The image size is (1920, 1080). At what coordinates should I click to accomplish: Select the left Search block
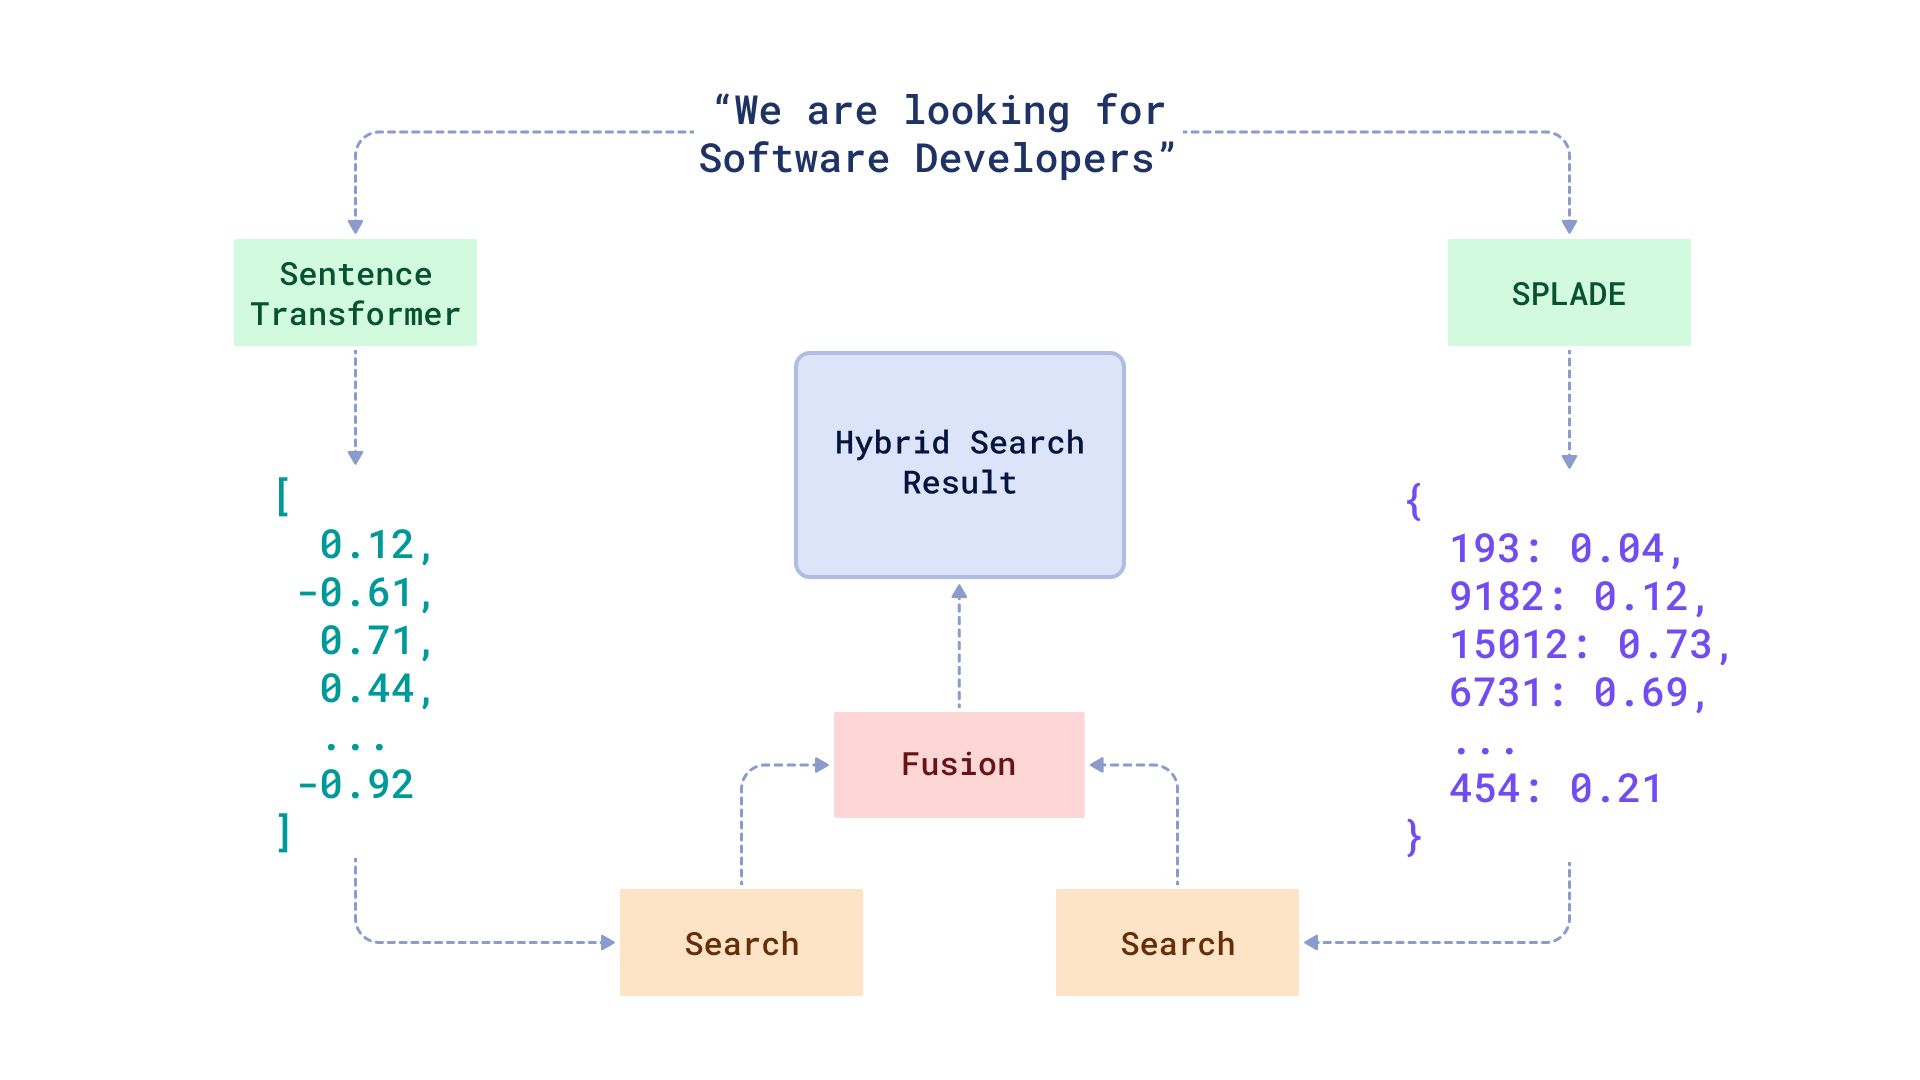pos(740,941)
